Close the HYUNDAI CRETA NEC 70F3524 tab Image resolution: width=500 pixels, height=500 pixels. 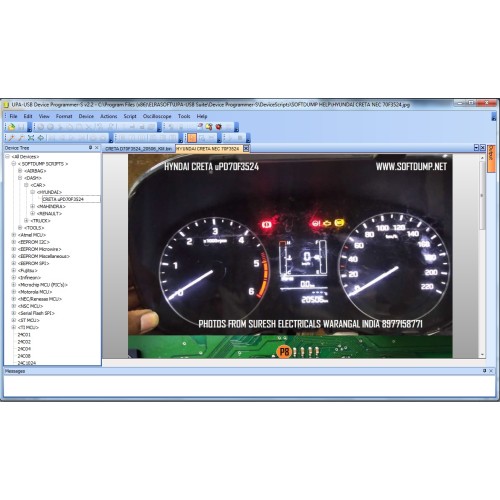[246, 149]
